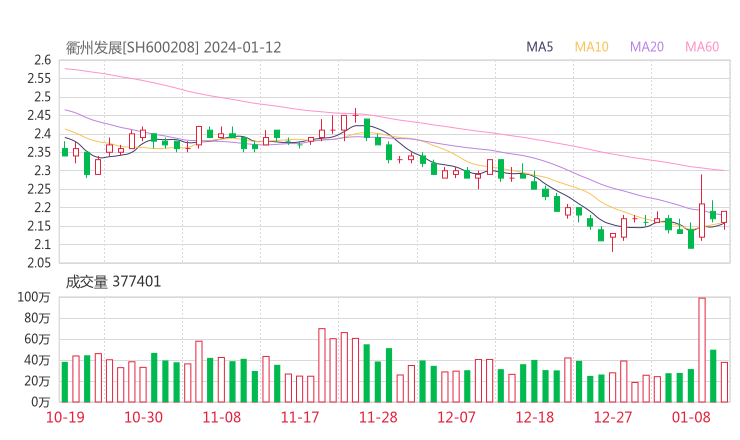Select the 12-07 date label
The height and width of the screenshot is (440, 740).
click(x=456, y=417)
